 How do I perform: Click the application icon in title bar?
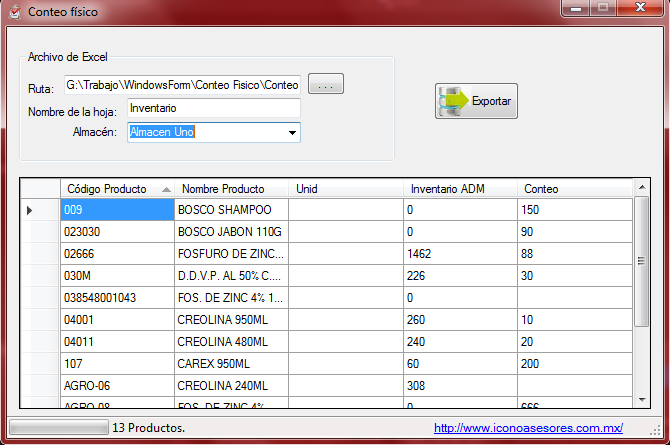pyautogui.click(x=14, y=12)
